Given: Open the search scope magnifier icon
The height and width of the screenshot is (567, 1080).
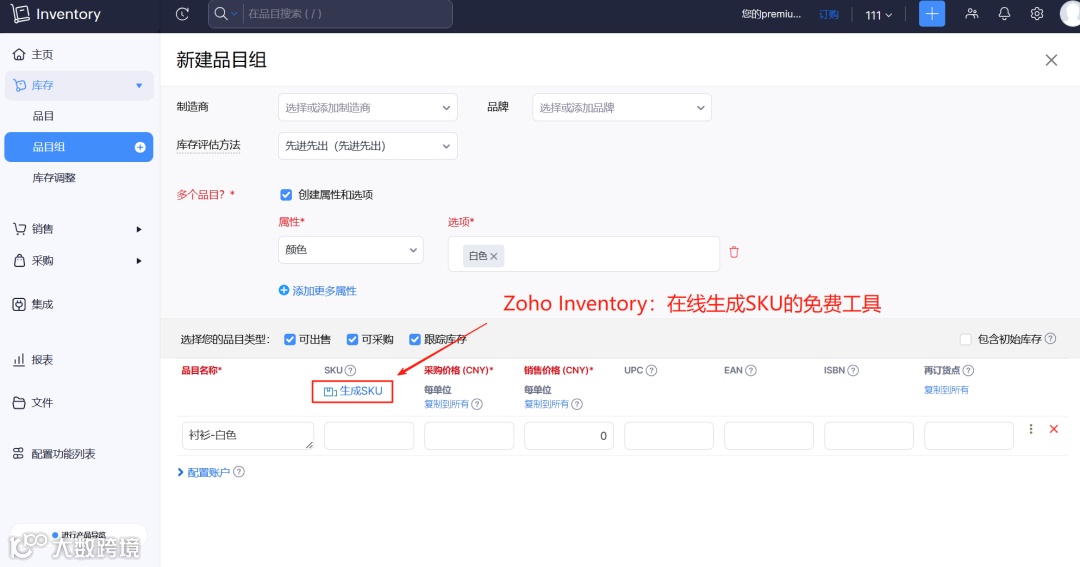Looking at the screenshot, I should coord(220,14).
